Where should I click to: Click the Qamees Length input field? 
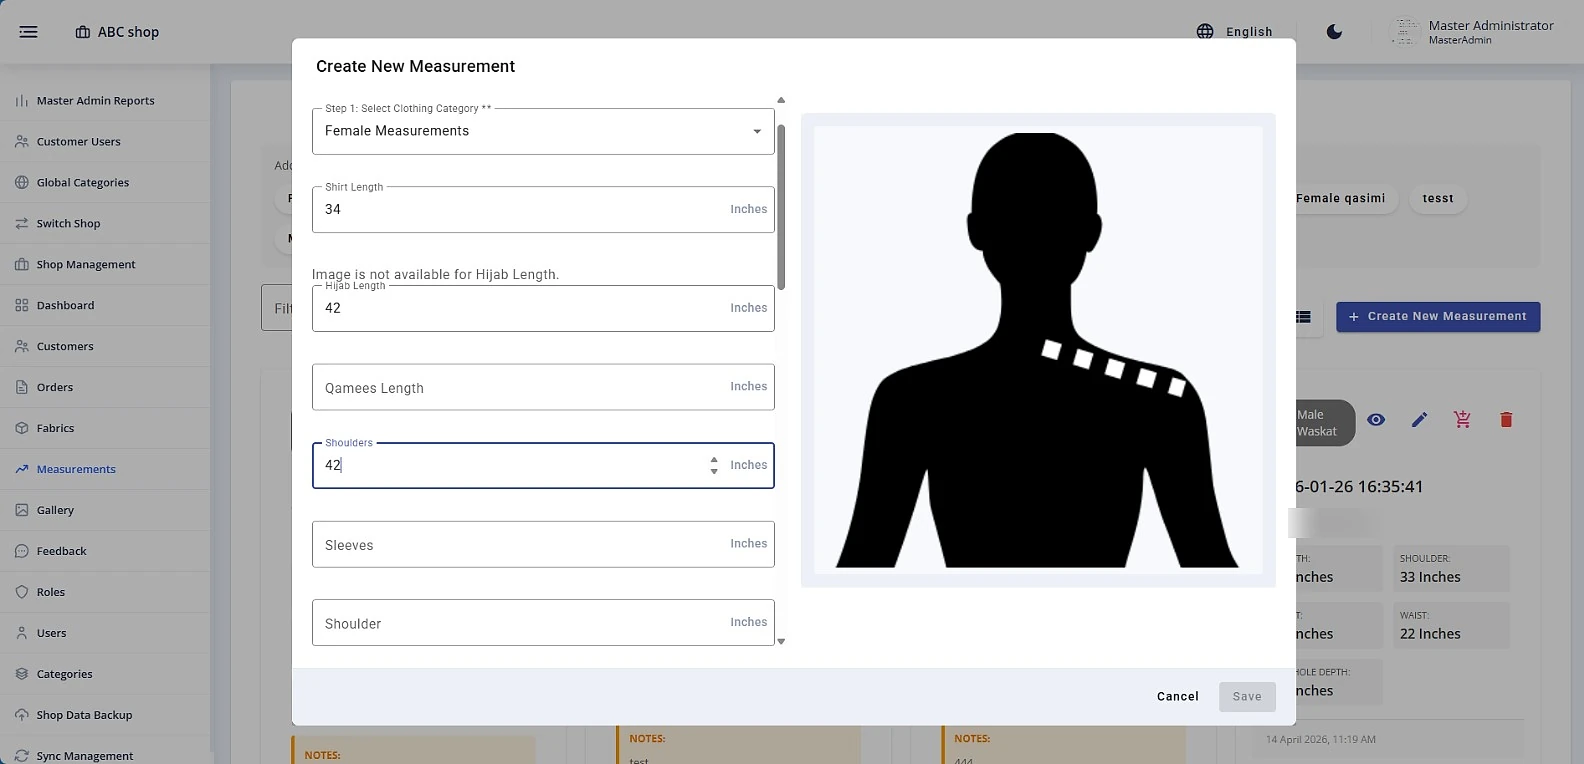tap(543, 387)
